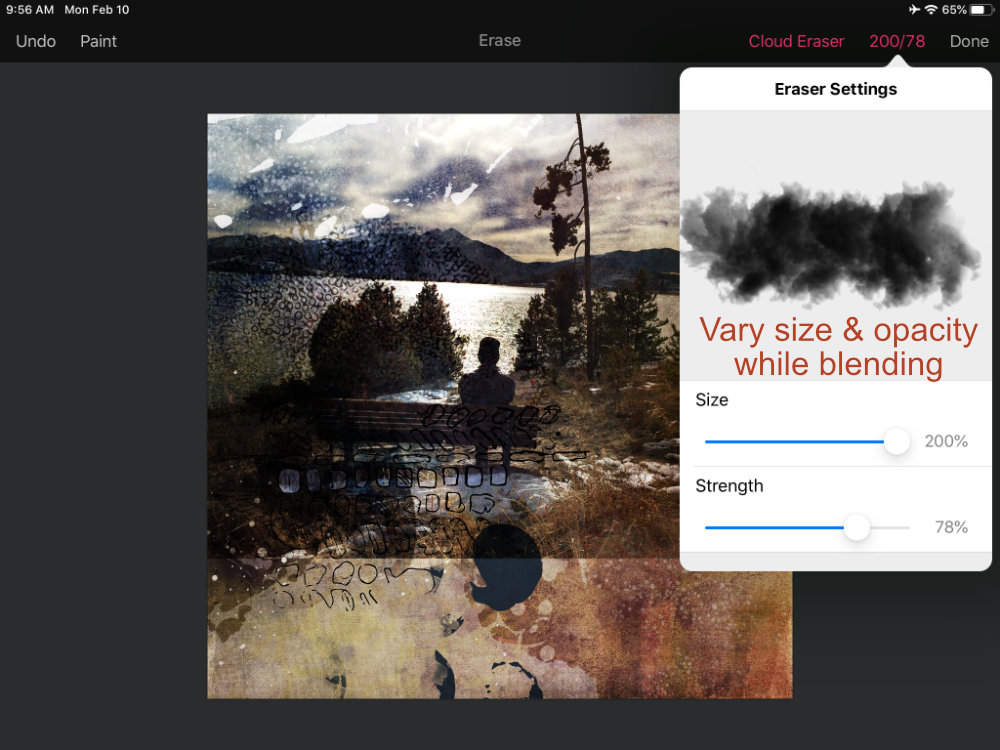Click the 65% battery percentage
The height and width of the screenshot is (750, 1000).
point(954,10)
